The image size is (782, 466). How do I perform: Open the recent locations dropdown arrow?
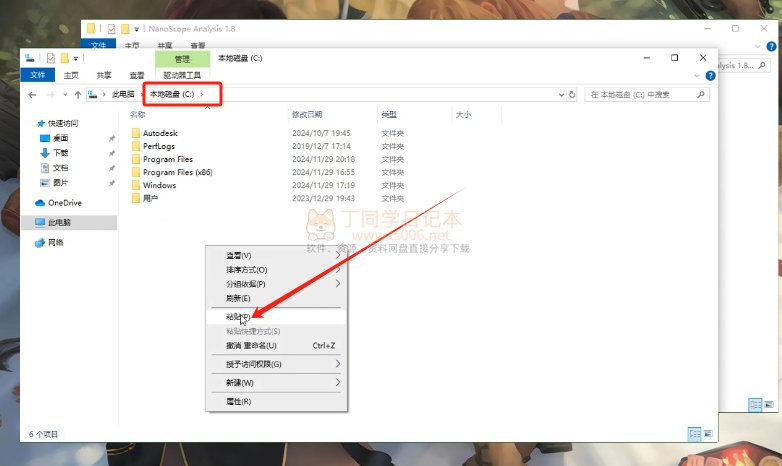[x=65, y=95]
